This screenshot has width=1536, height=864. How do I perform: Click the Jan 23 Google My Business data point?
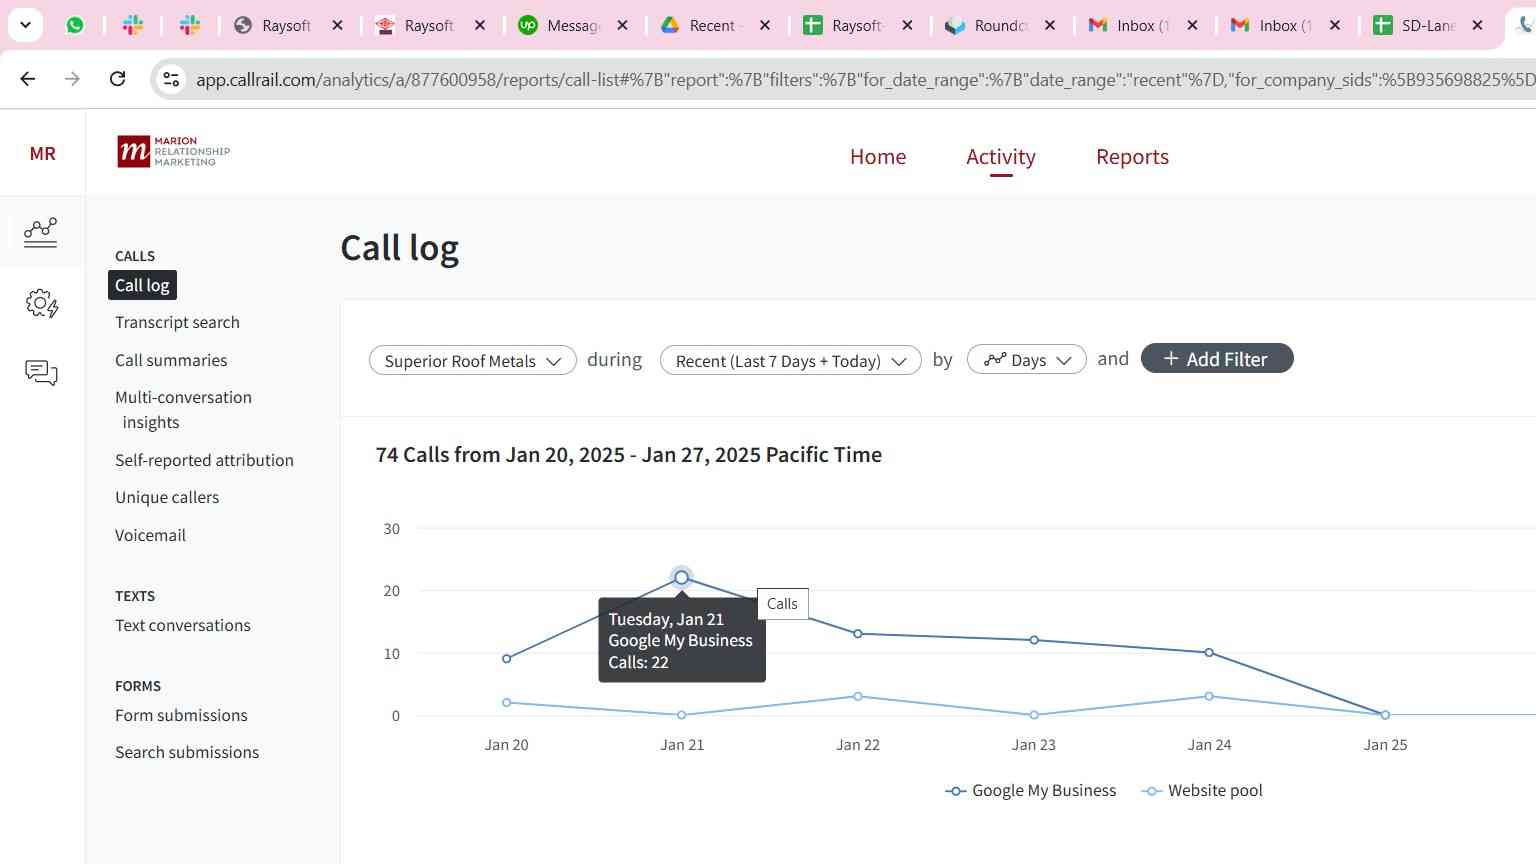1034,640
